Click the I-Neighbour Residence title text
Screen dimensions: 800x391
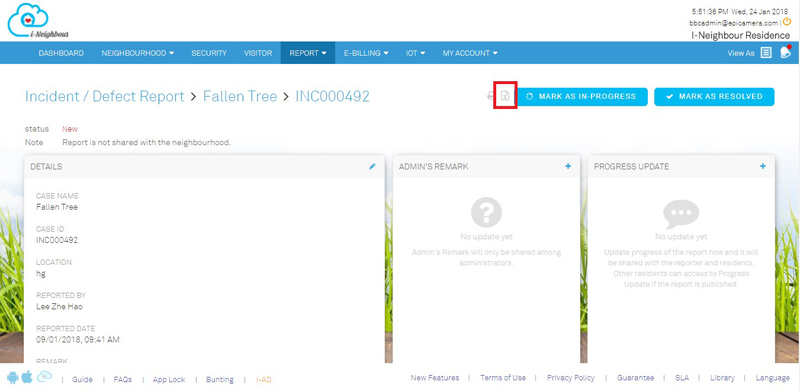tap(740, 36)
